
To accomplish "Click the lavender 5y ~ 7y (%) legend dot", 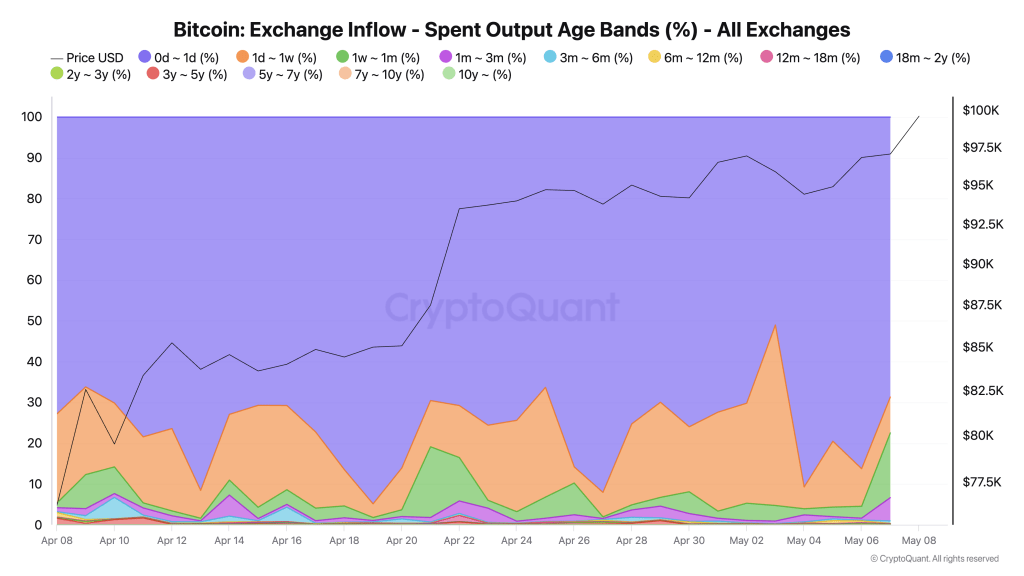I will (x=249, y=74).
